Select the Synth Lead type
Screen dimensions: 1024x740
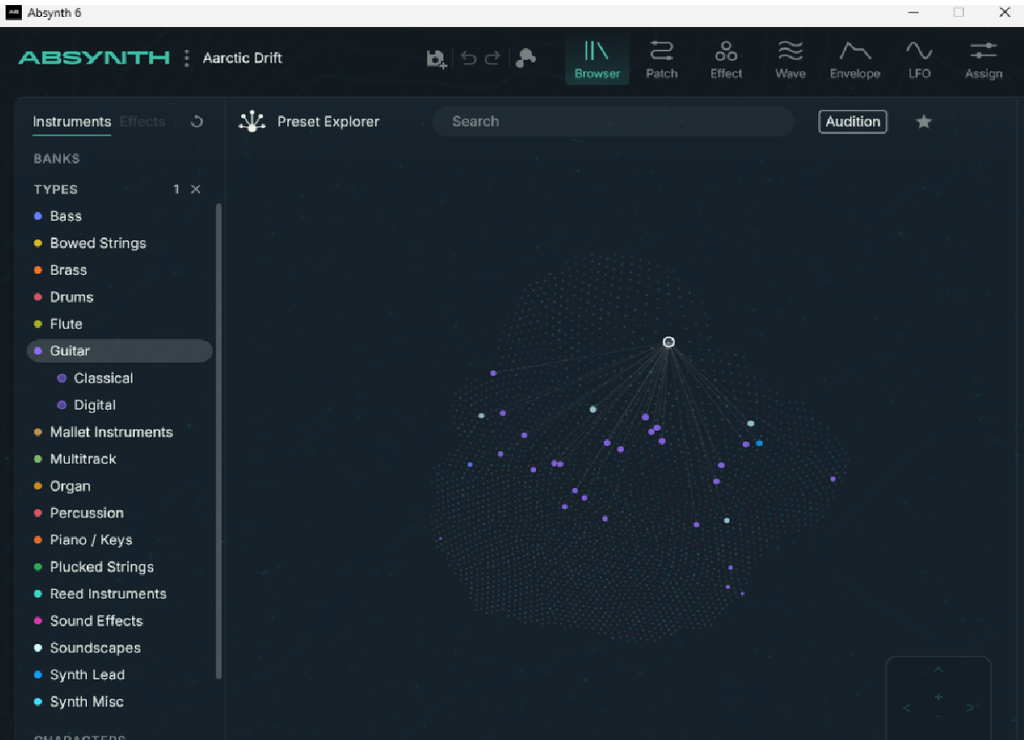coord(120,675)
